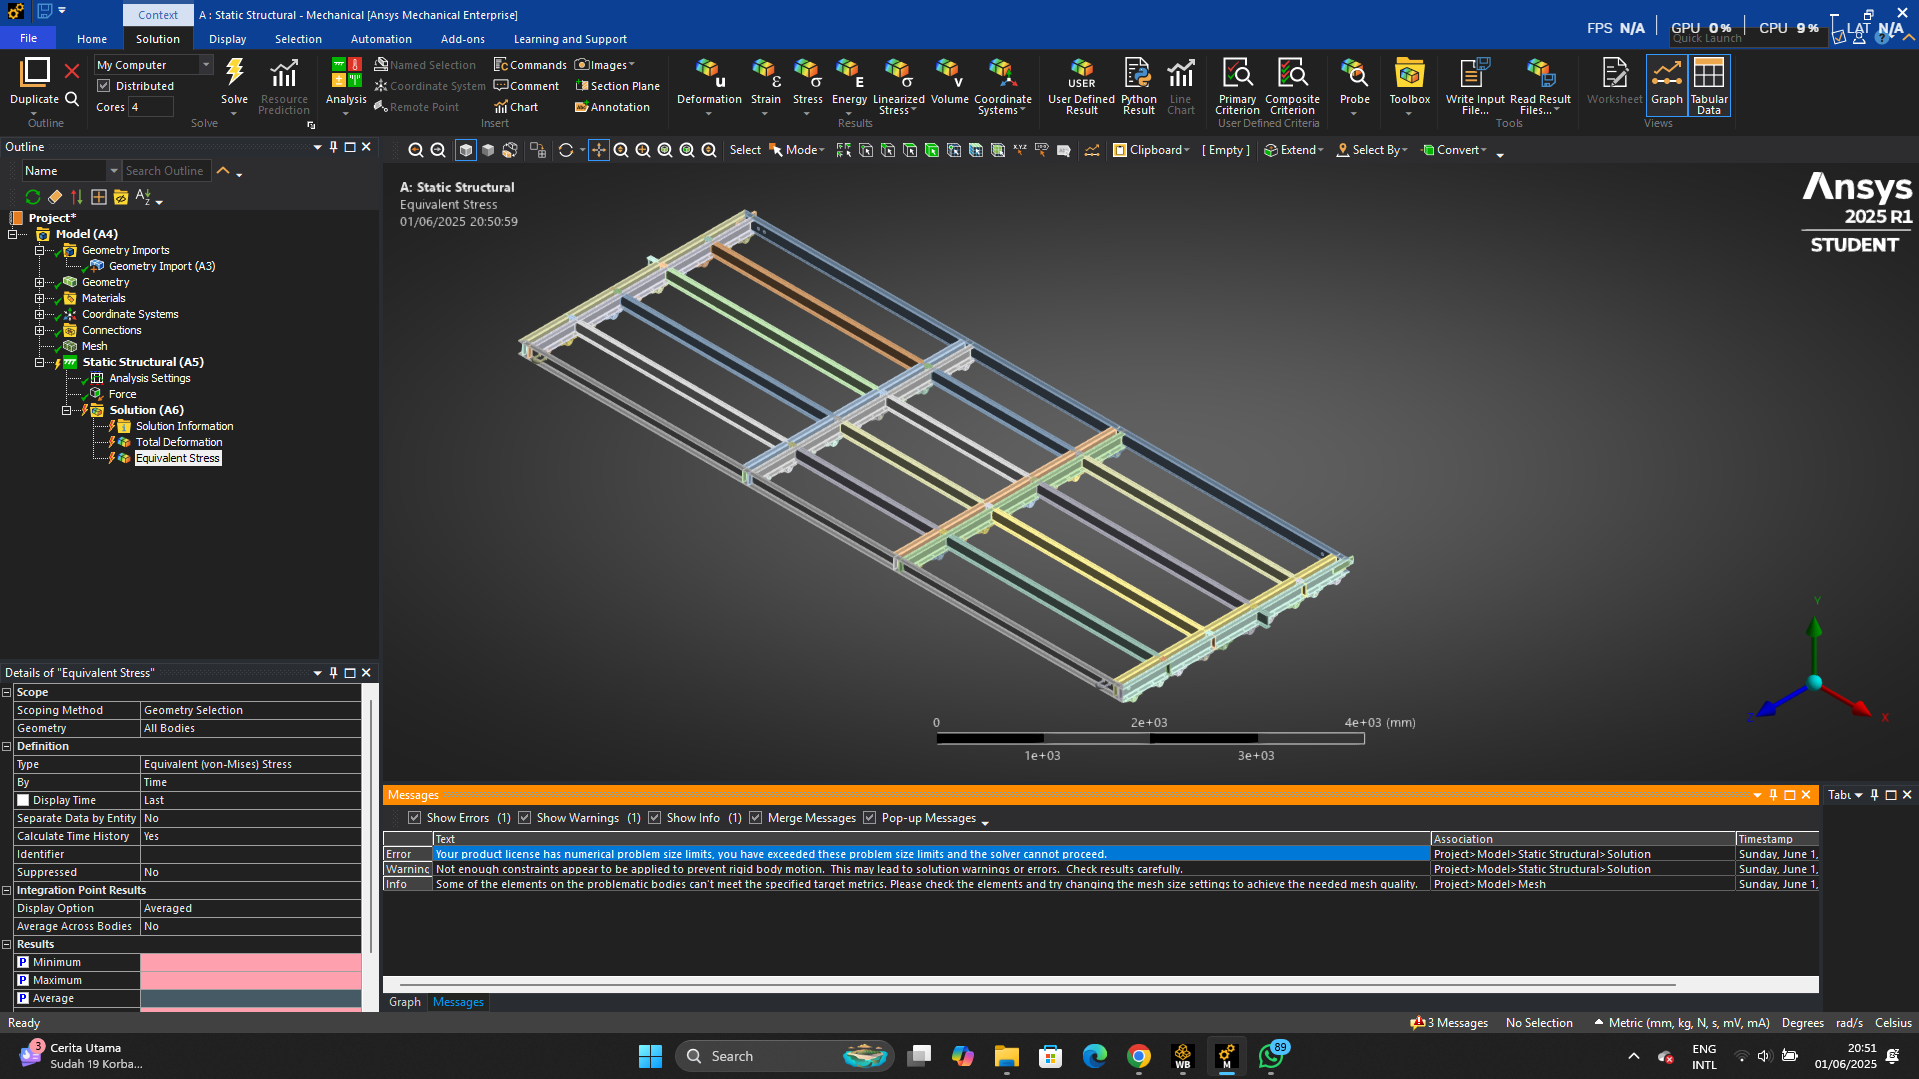Click the User Defined Result icon
The width and height of the screenshot is (1919, 1079).
[1081, 73]
